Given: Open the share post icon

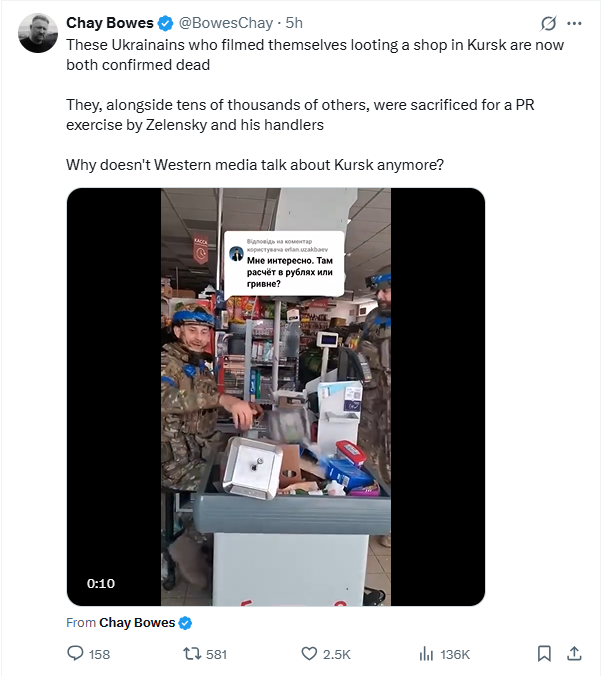Looking at the screenshot, I should point(575,653).
